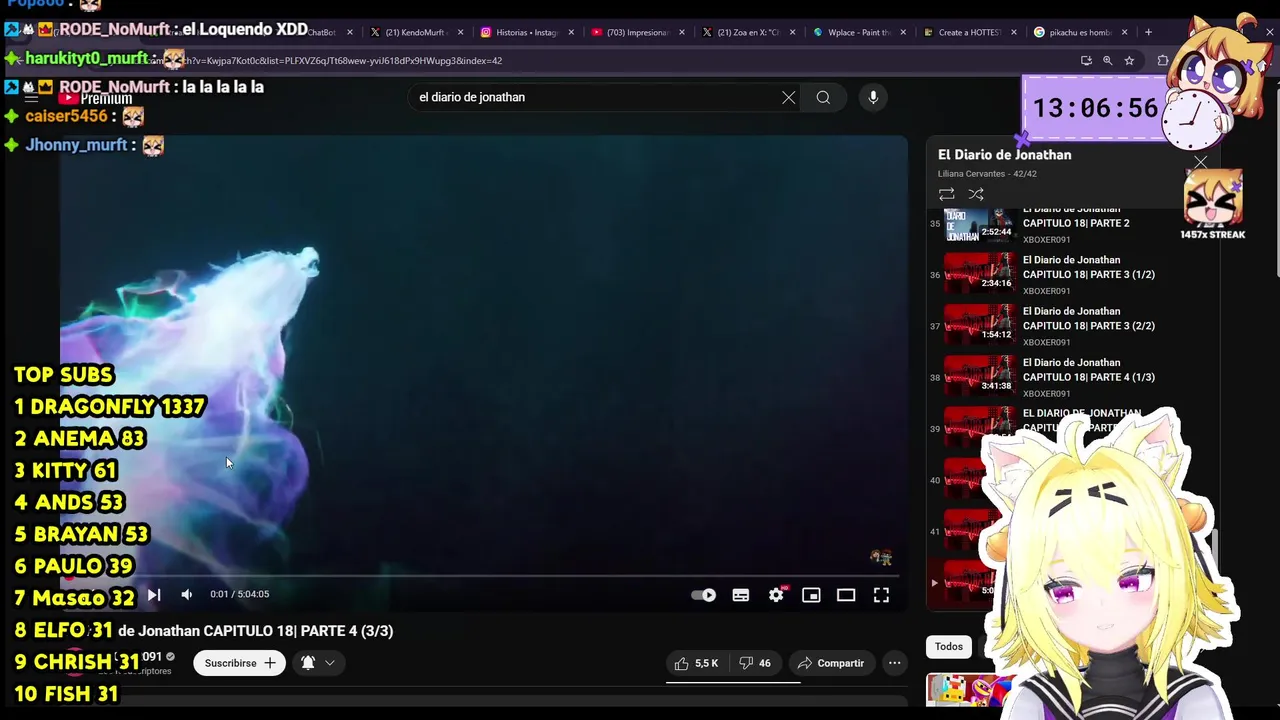This screenshot has width=1280, height=720.
Task: Subscribe with the Suscribirse button
Action: (x=240, y=663)
